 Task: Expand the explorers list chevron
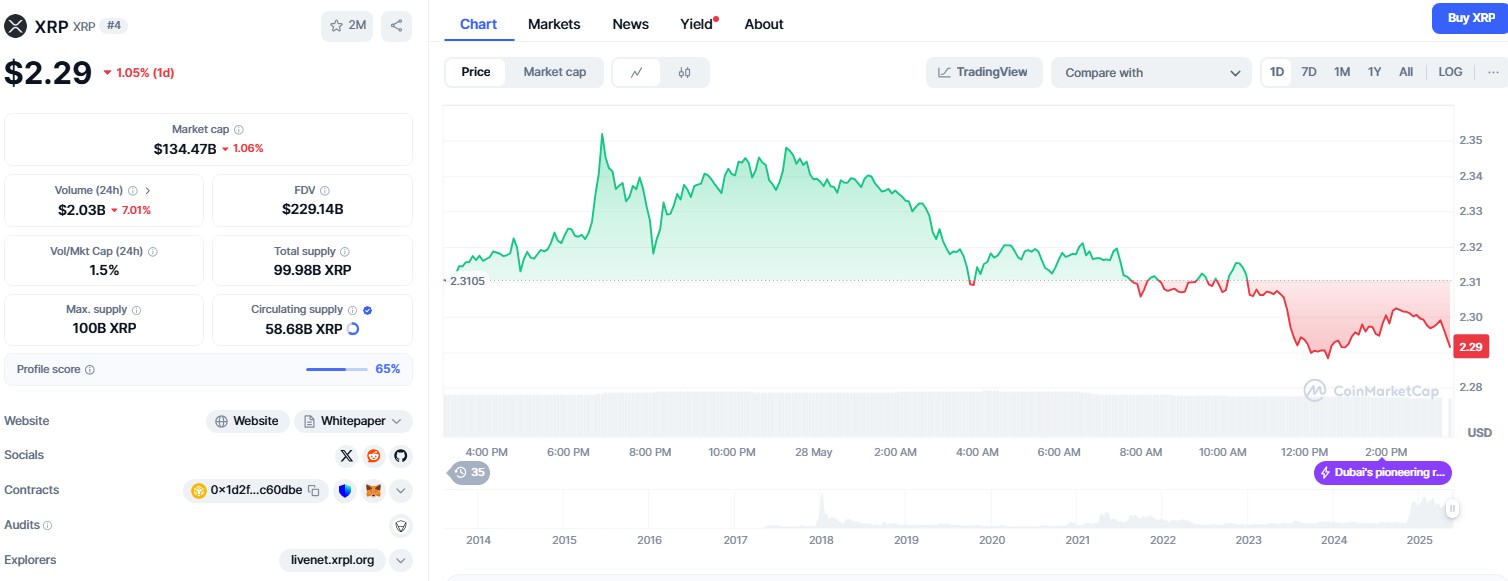click(400, 560)
